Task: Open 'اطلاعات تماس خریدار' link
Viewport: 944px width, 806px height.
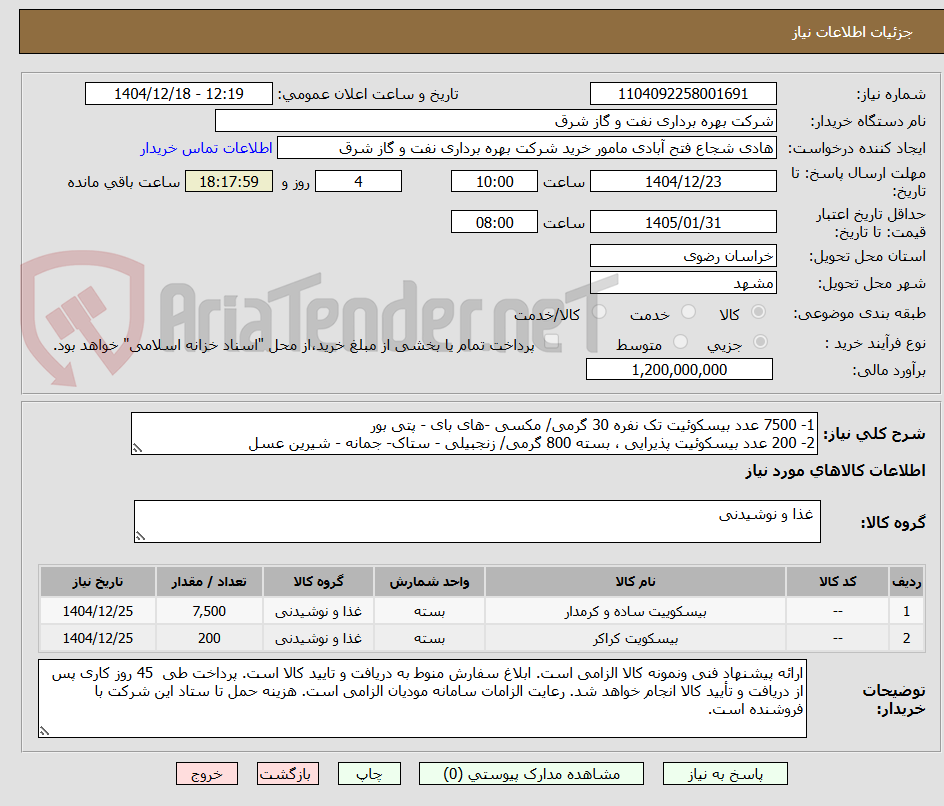Action: tap(206, 148)
